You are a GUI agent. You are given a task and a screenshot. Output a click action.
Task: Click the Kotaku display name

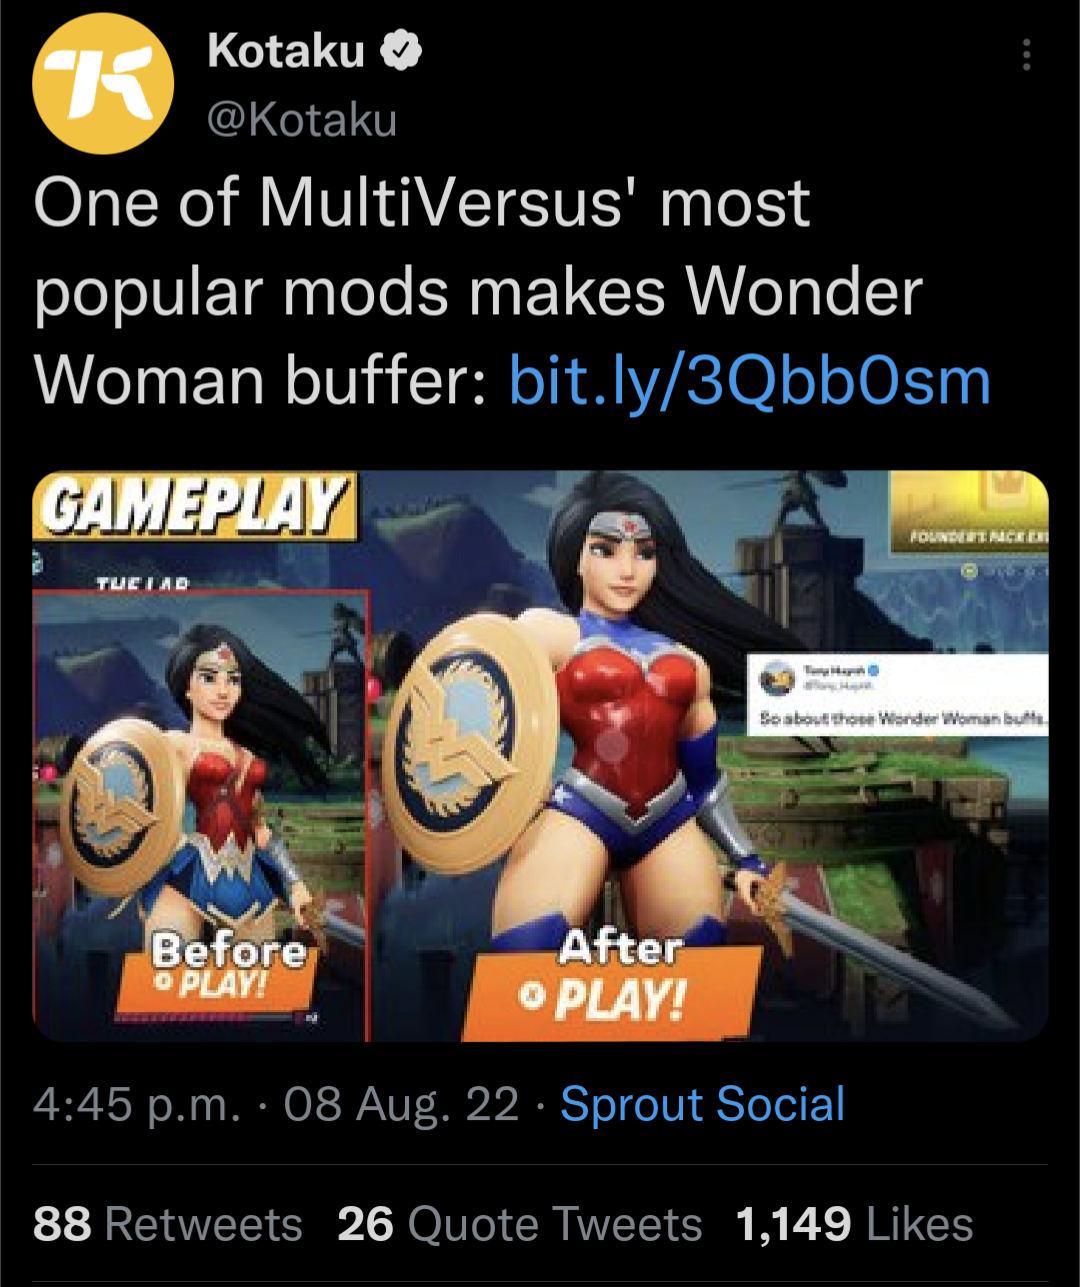[287, 50]
